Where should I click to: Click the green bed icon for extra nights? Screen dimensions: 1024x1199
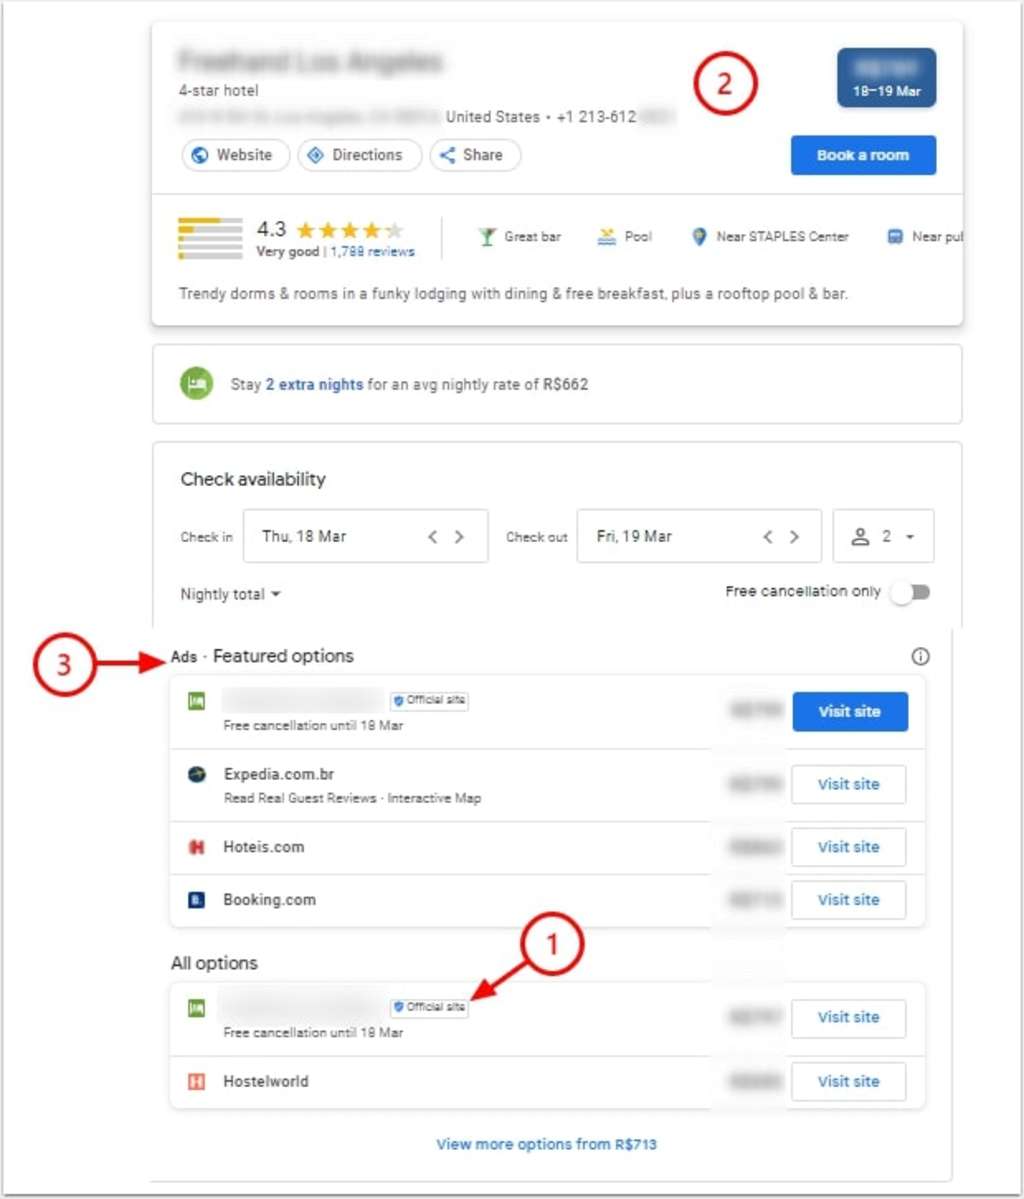tap(196, 383)
